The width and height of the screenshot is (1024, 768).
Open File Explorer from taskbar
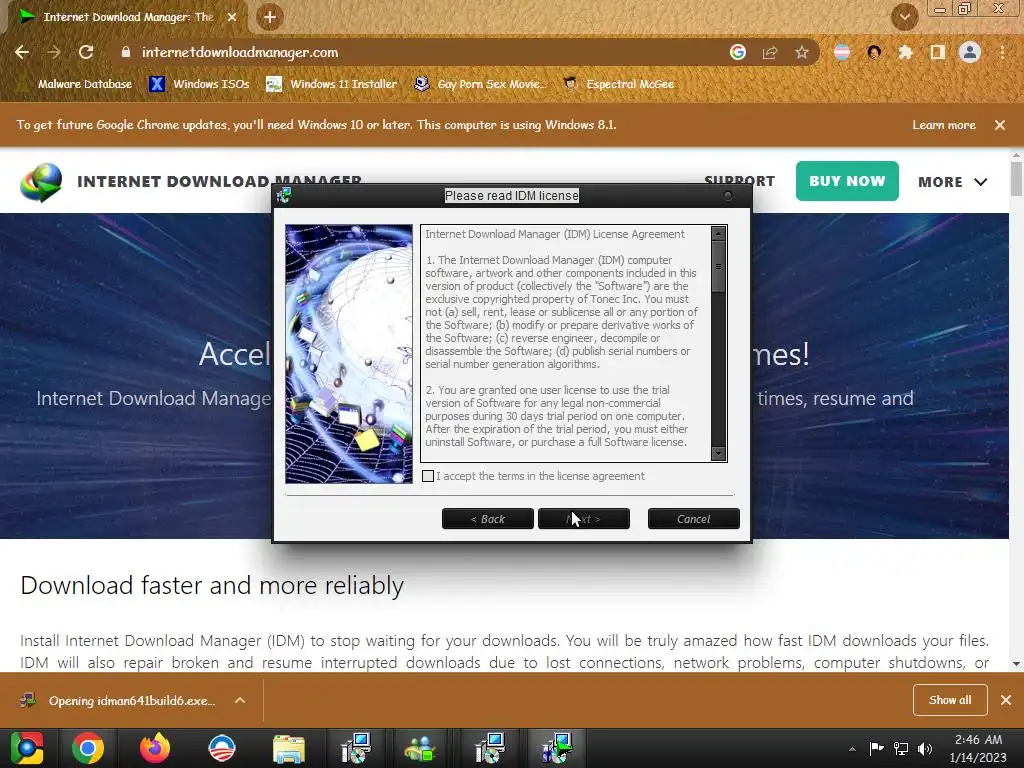click(289, 748)
